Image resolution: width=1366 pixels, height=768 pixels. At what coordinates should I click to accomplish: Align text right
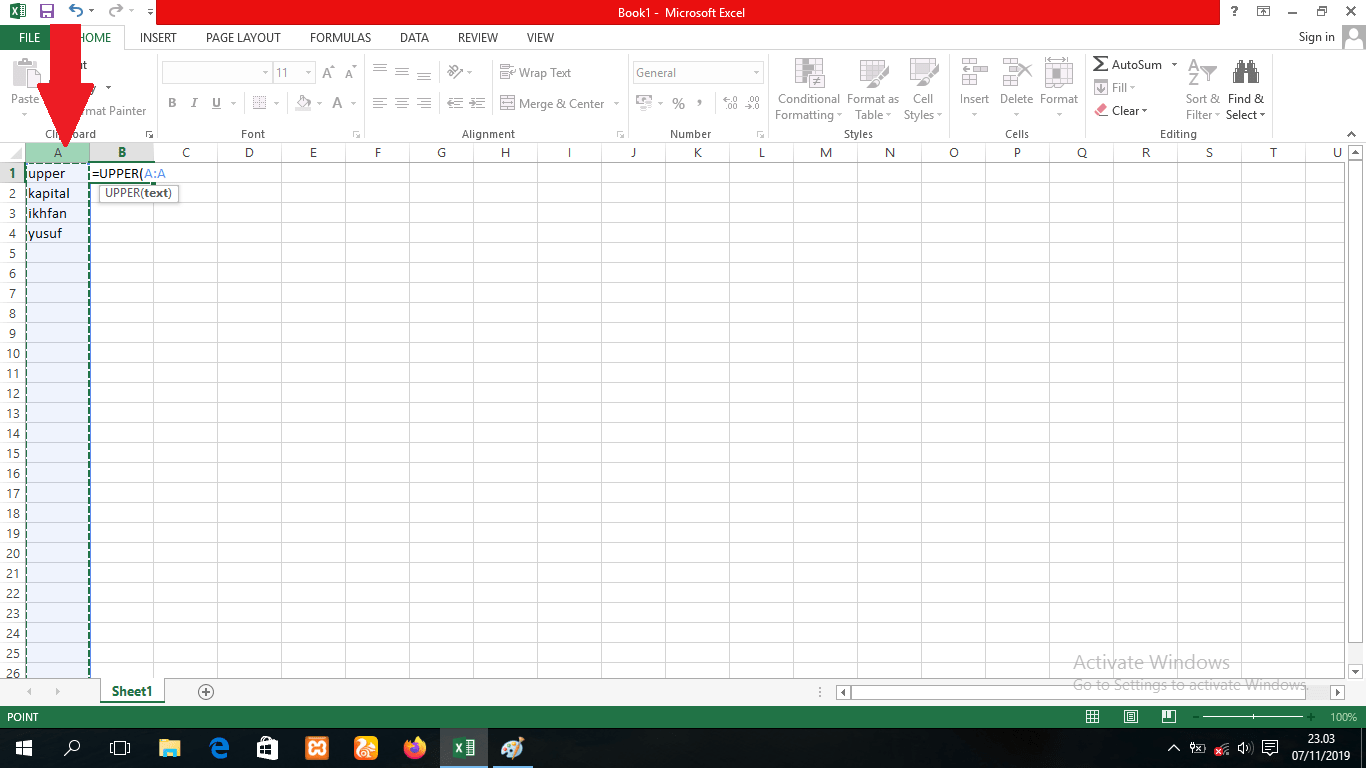[424, 103]
